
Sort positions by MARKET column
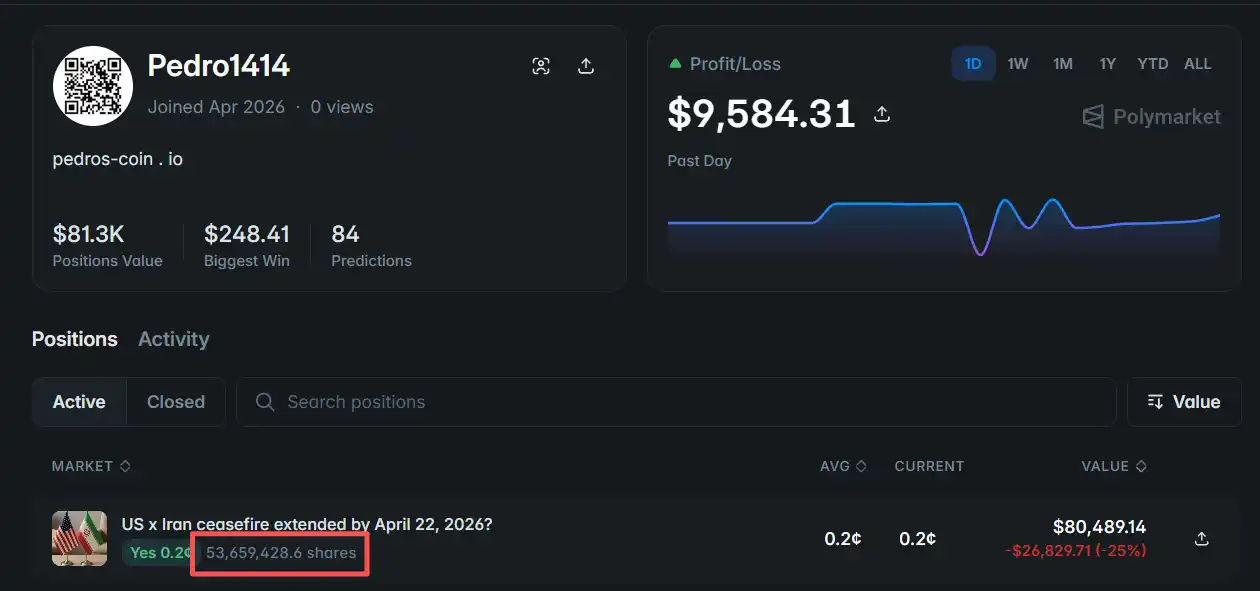(x=90, y=466)
